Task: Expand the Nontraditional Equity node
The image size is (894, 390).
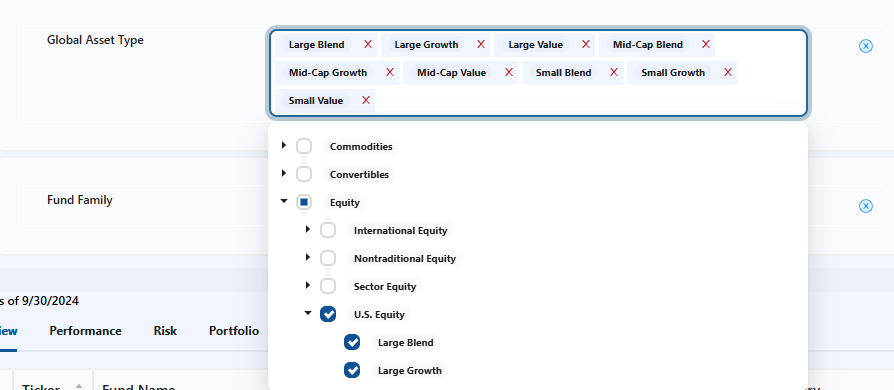Action: click(x=307, y=257)
